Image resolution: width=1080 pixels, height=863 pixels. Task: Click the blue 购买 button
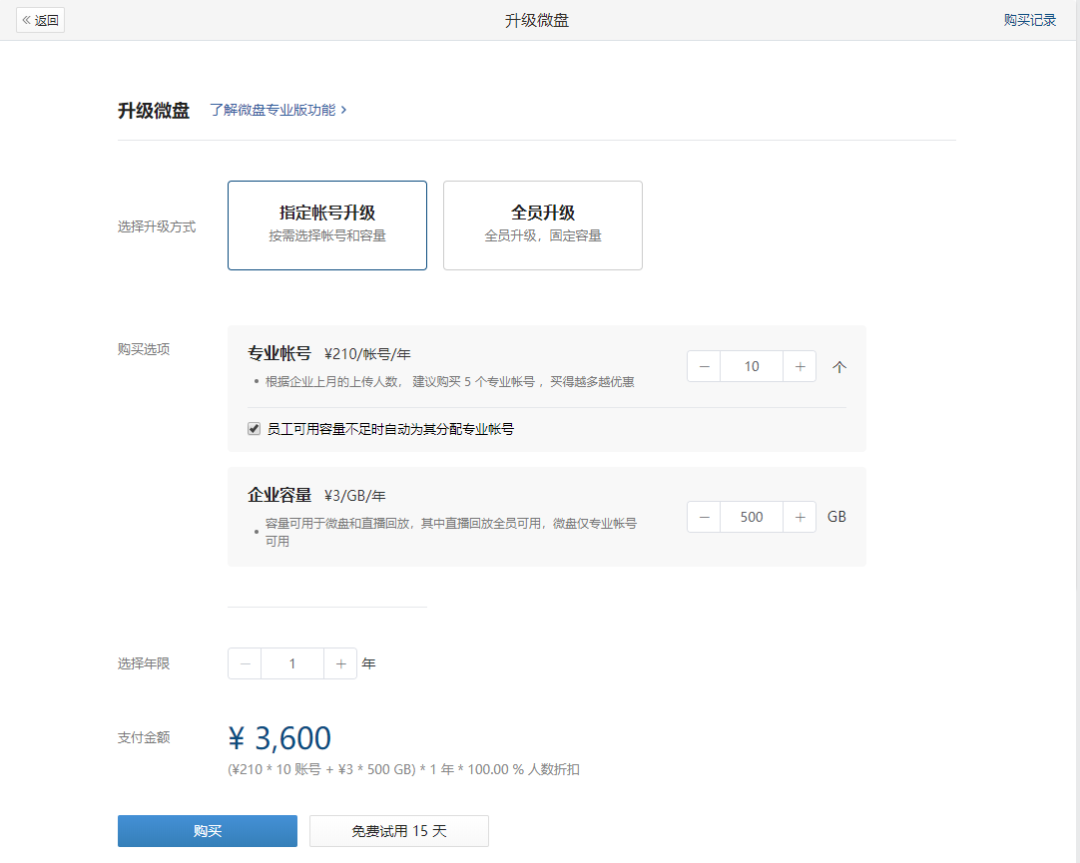click(x=207, y=831)
